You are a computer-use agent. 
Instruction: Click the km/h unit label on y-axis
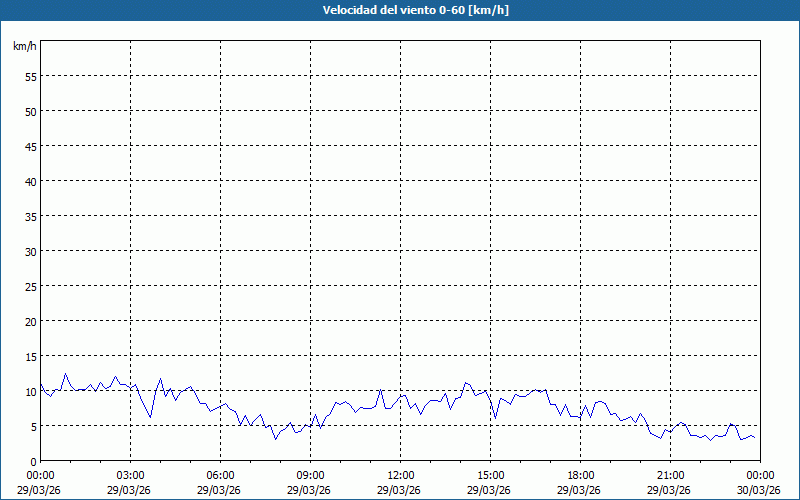[x=24, y=46]
